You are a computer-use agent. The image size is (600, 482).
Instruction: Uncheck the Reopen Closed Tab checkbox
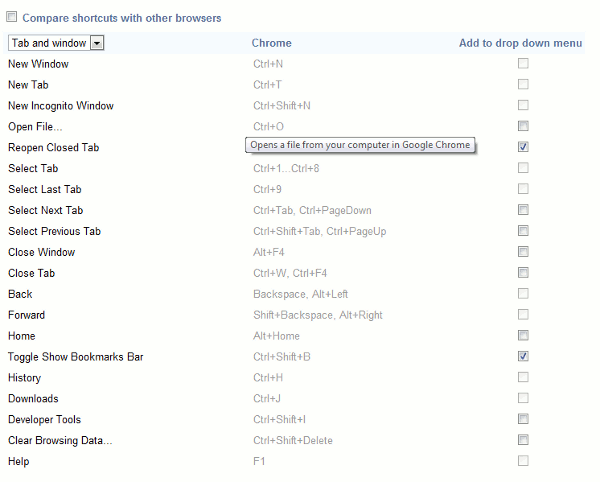tap(523, 147)
